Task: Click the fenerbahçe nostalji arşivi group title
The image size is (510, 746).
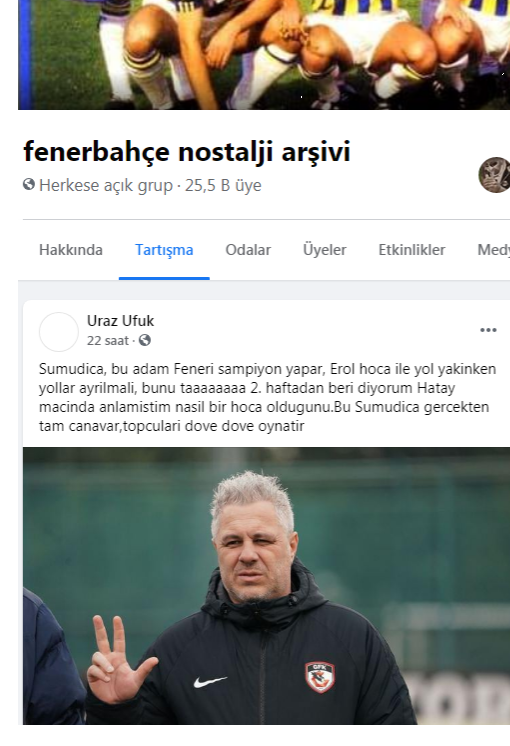Action: pyautogui.click(x=187, y=152)
